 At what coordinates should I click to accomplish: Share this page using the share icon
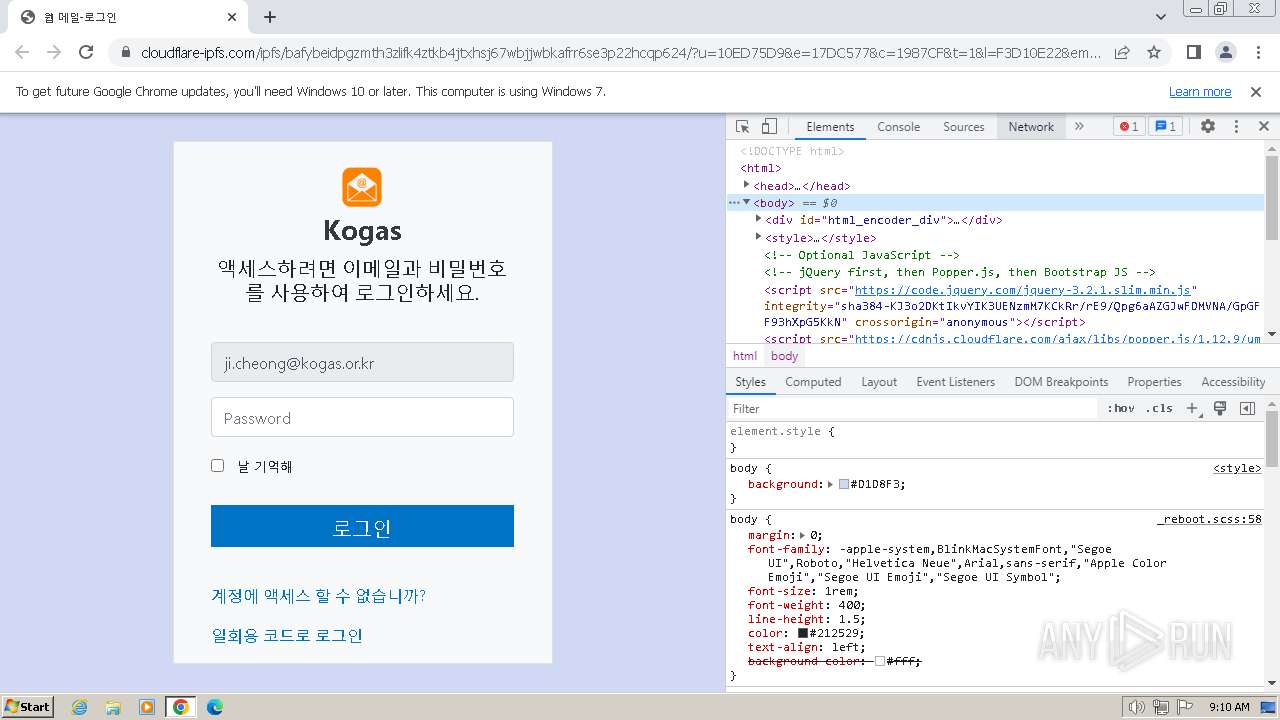tap(1122, 52)
